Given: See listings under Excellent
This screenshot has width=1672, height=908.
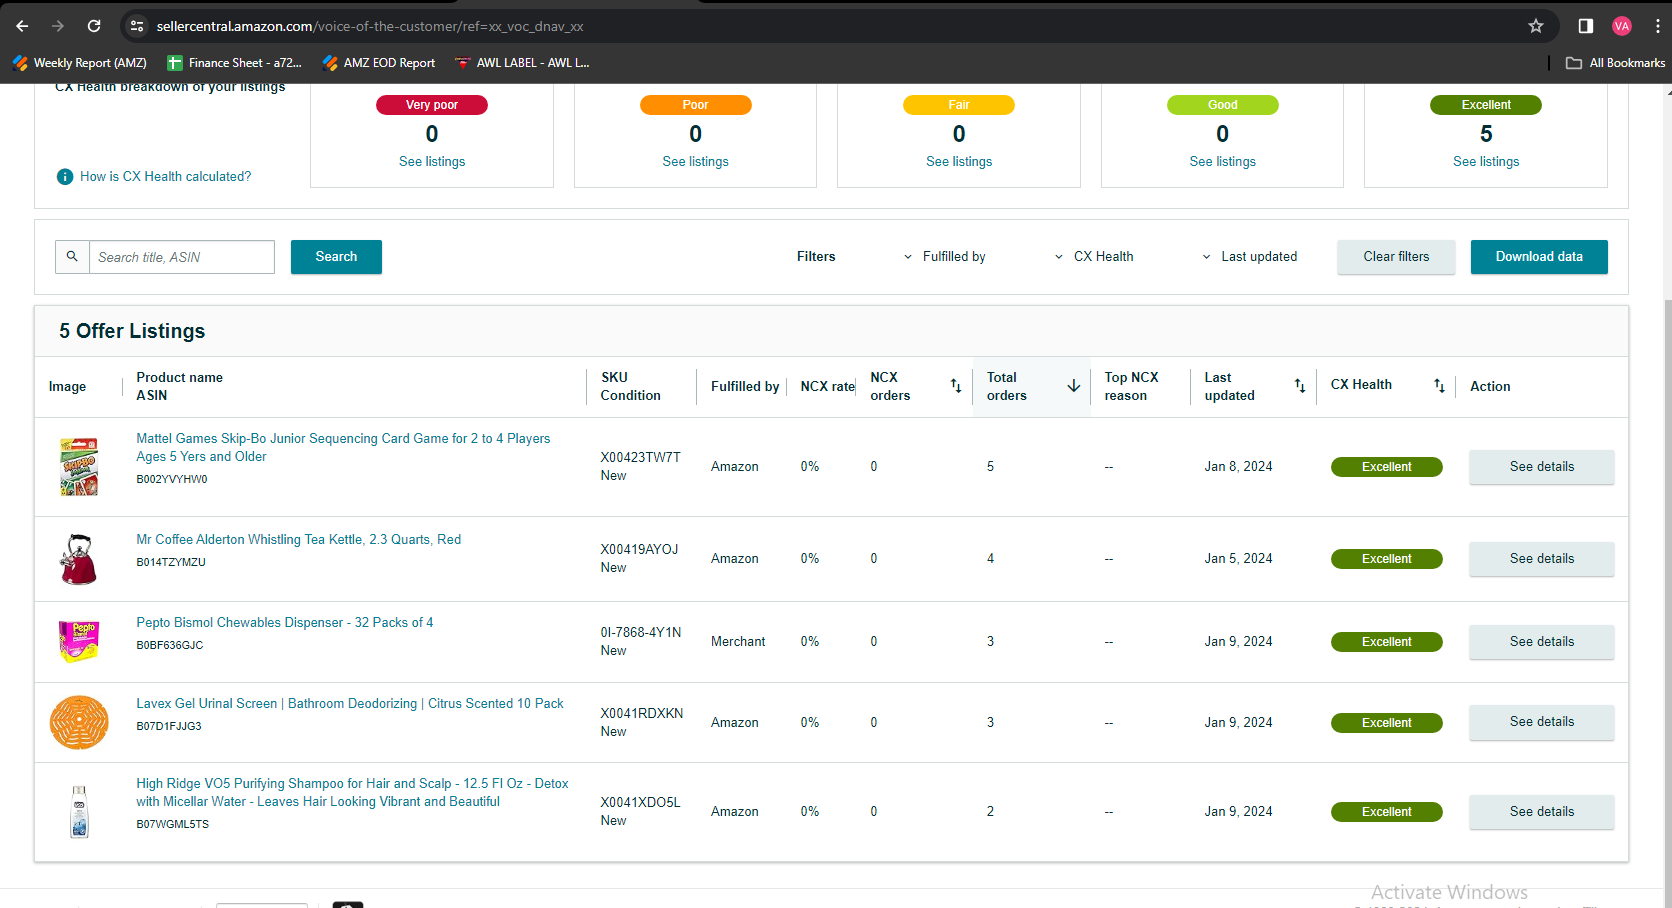Looking at the screenshot, I should coord(1486,162).
